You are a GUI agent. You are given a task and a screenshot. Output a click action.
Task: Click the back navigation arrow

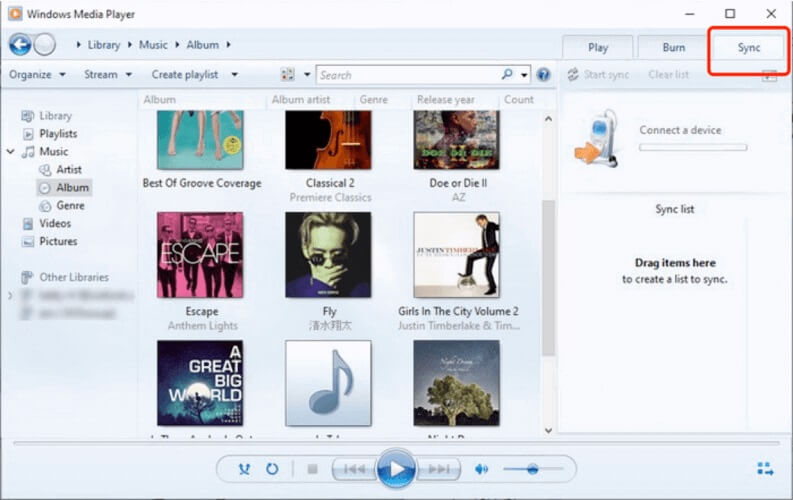pyautogui.click(x=20, y=44)
